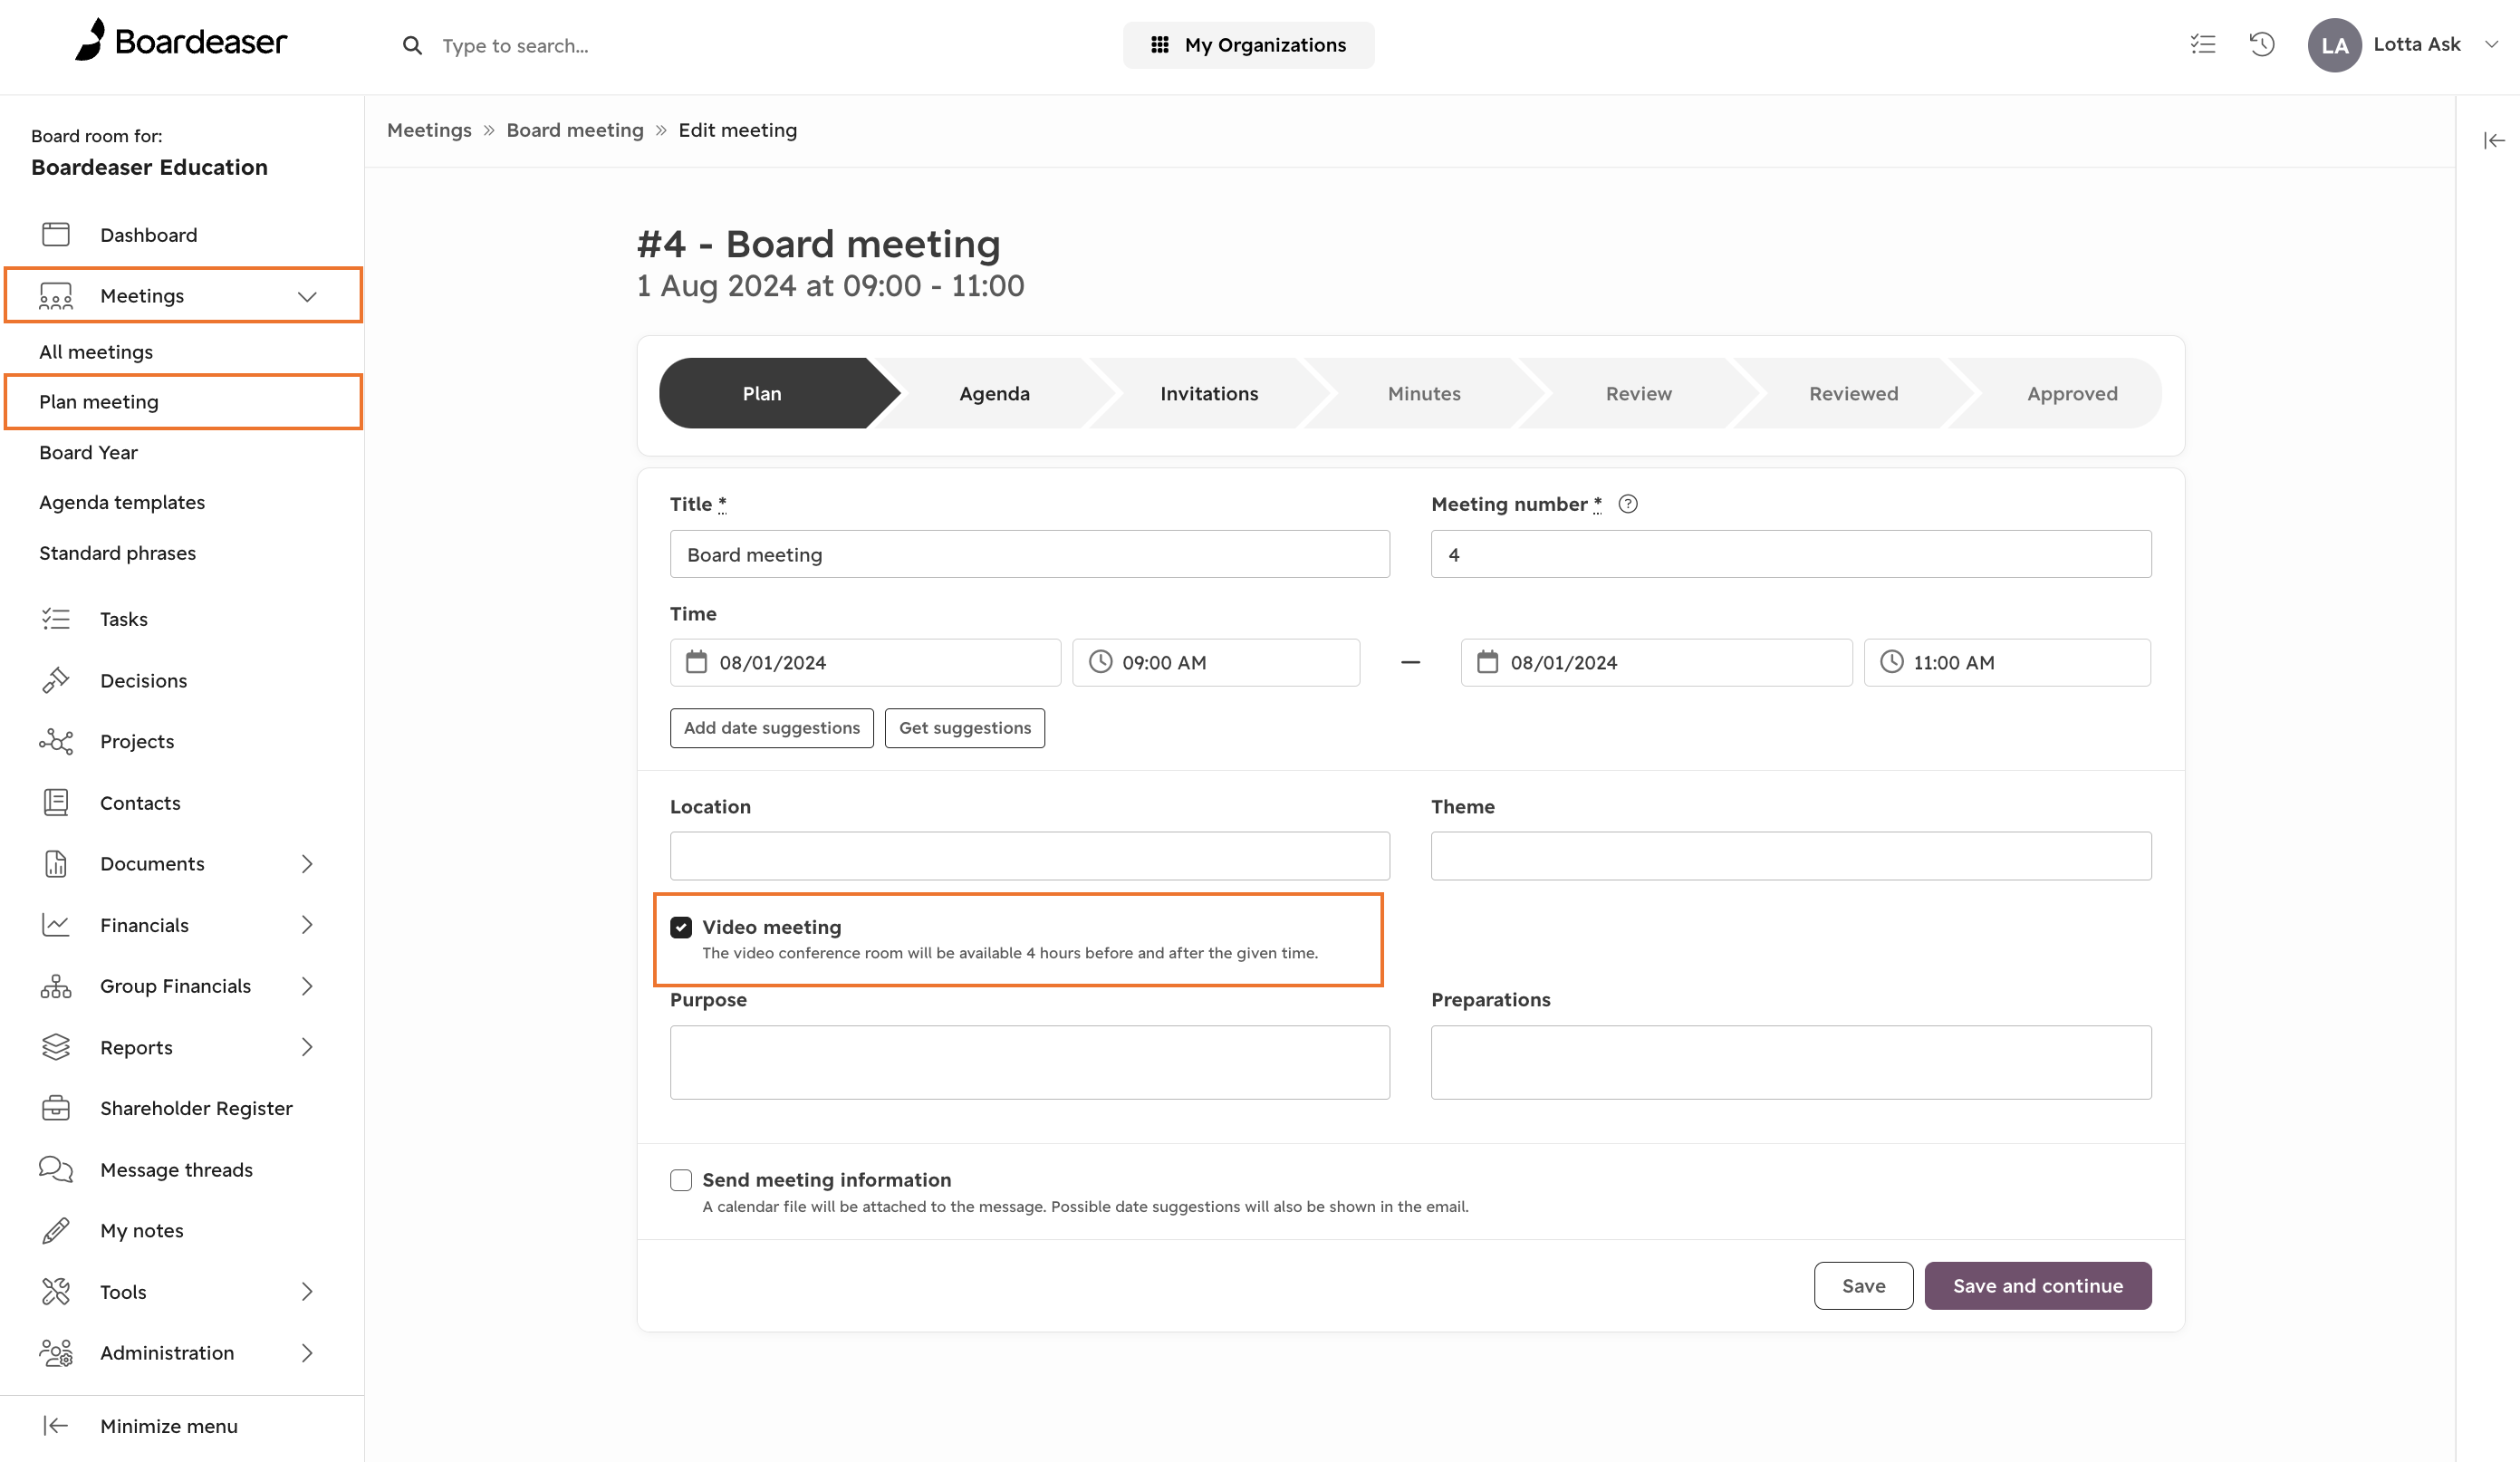Image resolution: width=2520 pixels, height=1462 pixels.
Task: Click the My notes pencil icon
Action: click(x=56, y=1230)
